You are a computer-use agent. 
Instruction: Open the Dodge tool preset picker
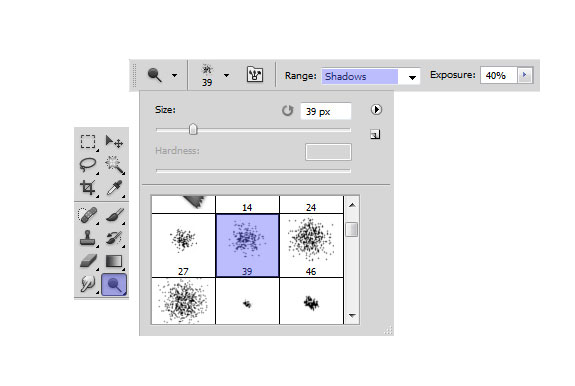click(175, 76)
